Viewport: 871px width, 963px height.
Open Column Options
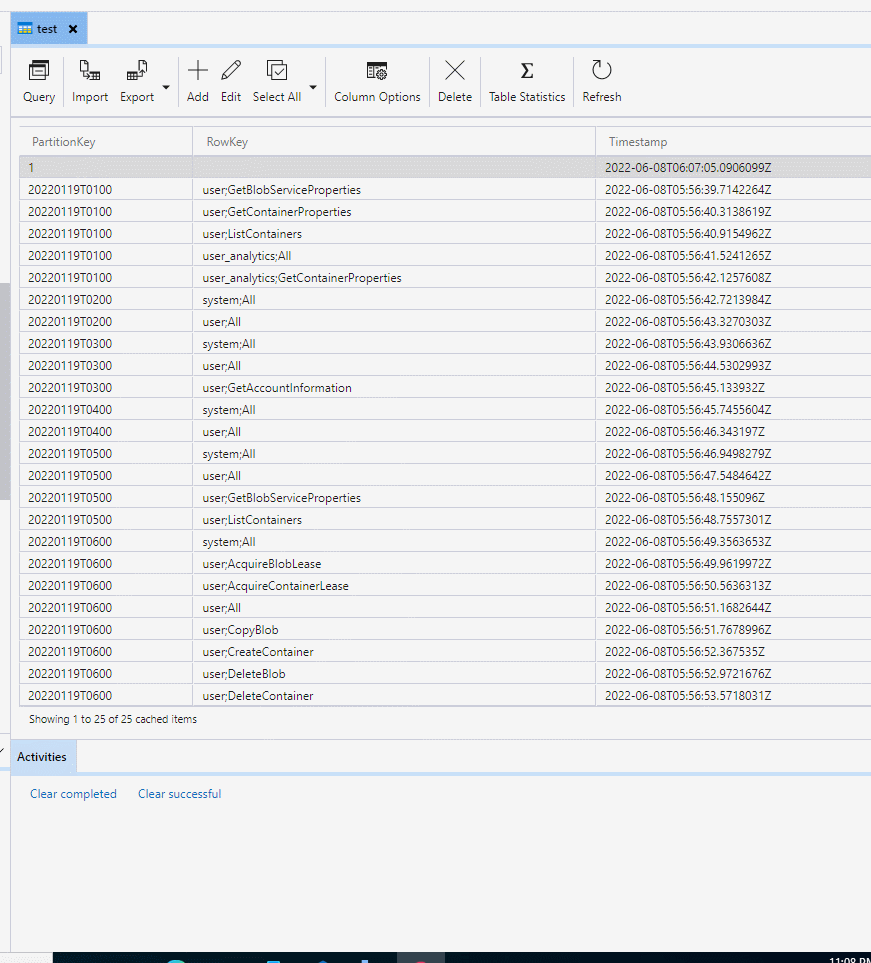click(377, 82)
